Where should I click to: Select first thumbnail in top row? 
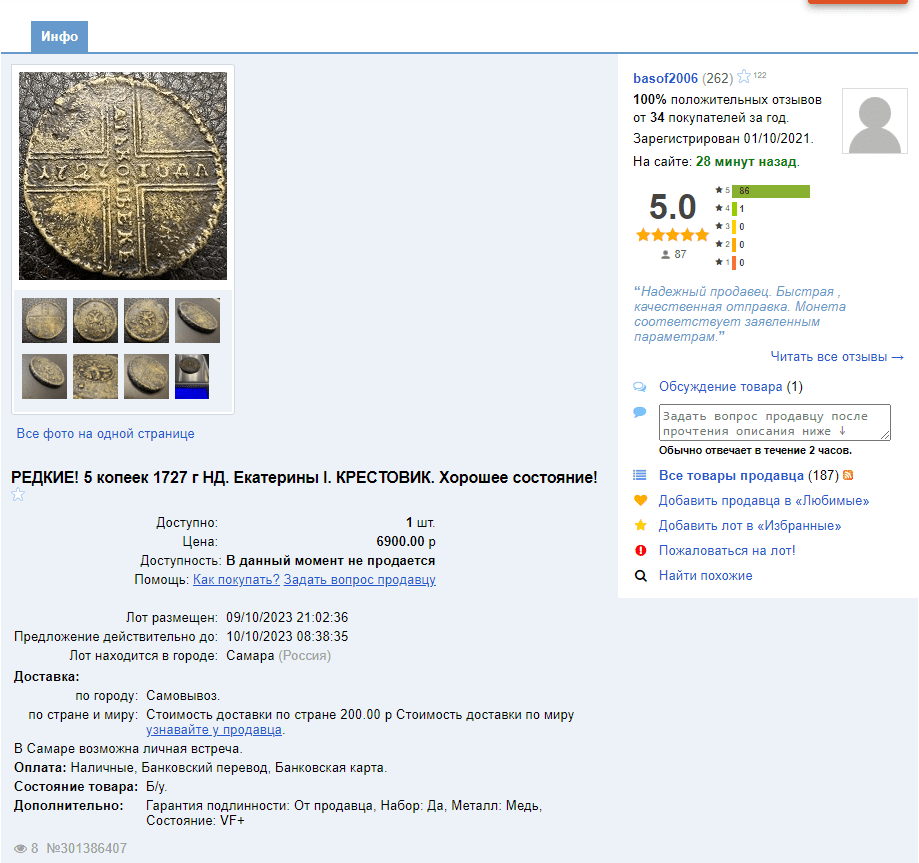click(45, 320)
